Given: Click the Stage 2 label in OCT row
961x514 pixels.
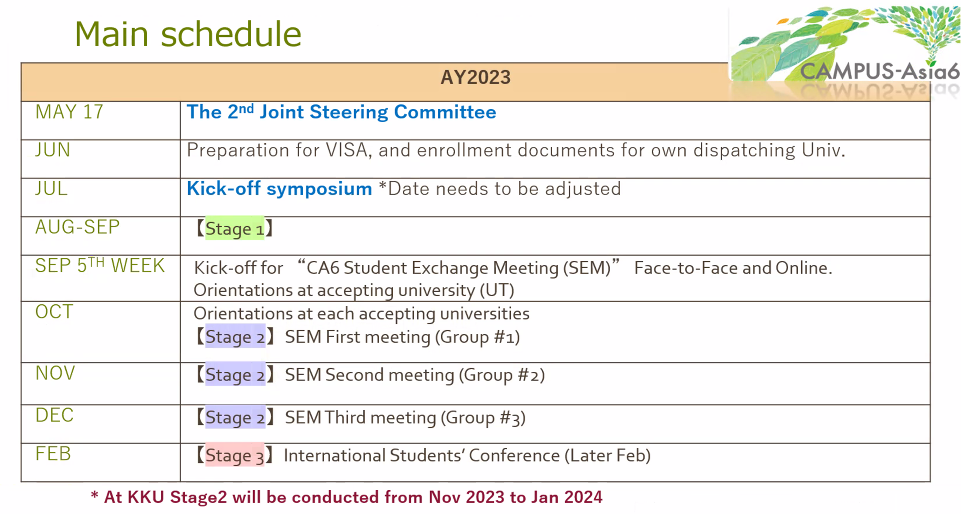Looking at the screenshot, I should 234,337.
